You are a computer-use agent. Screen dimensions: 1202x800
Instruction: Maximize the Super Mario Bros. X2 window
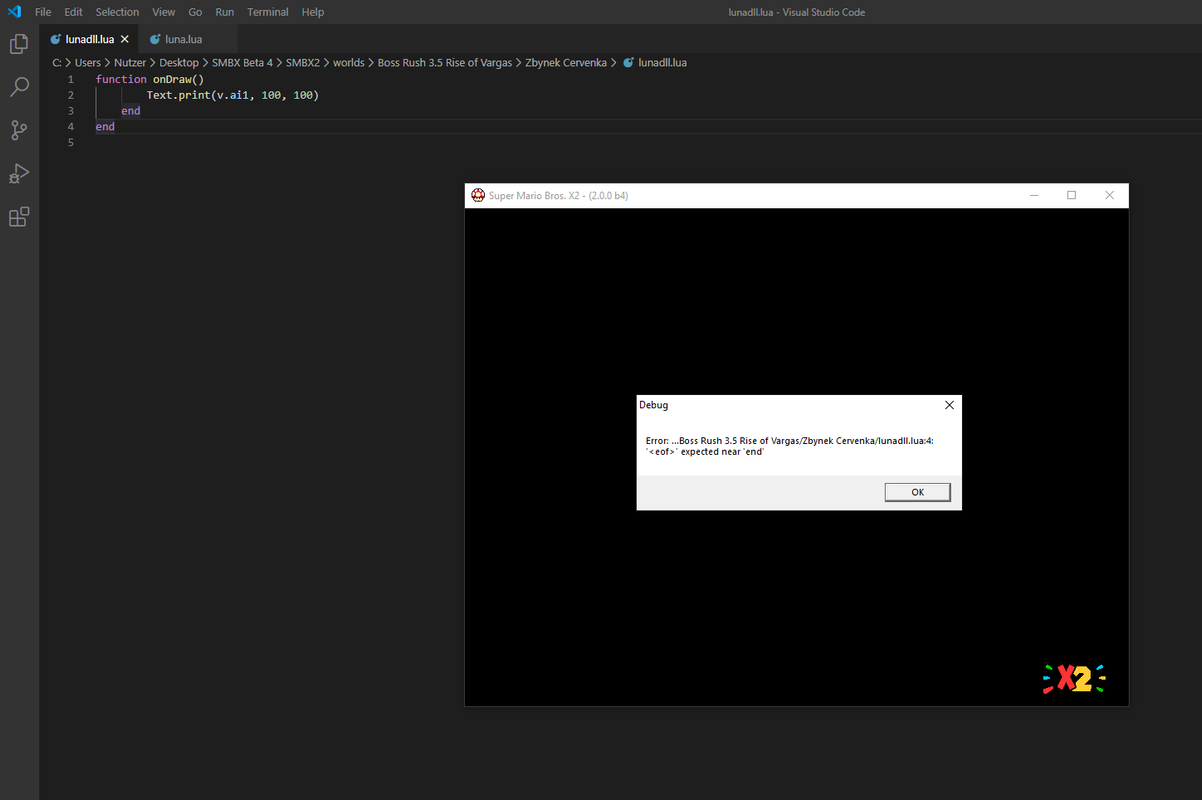point(1071,195)
